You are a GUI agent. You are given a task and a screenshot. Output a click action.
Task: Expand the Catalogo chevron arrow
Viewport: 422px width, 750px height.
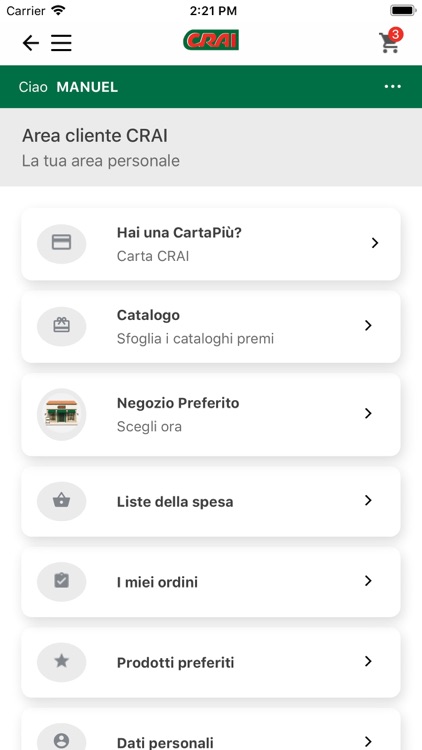(x=368, y=326)
